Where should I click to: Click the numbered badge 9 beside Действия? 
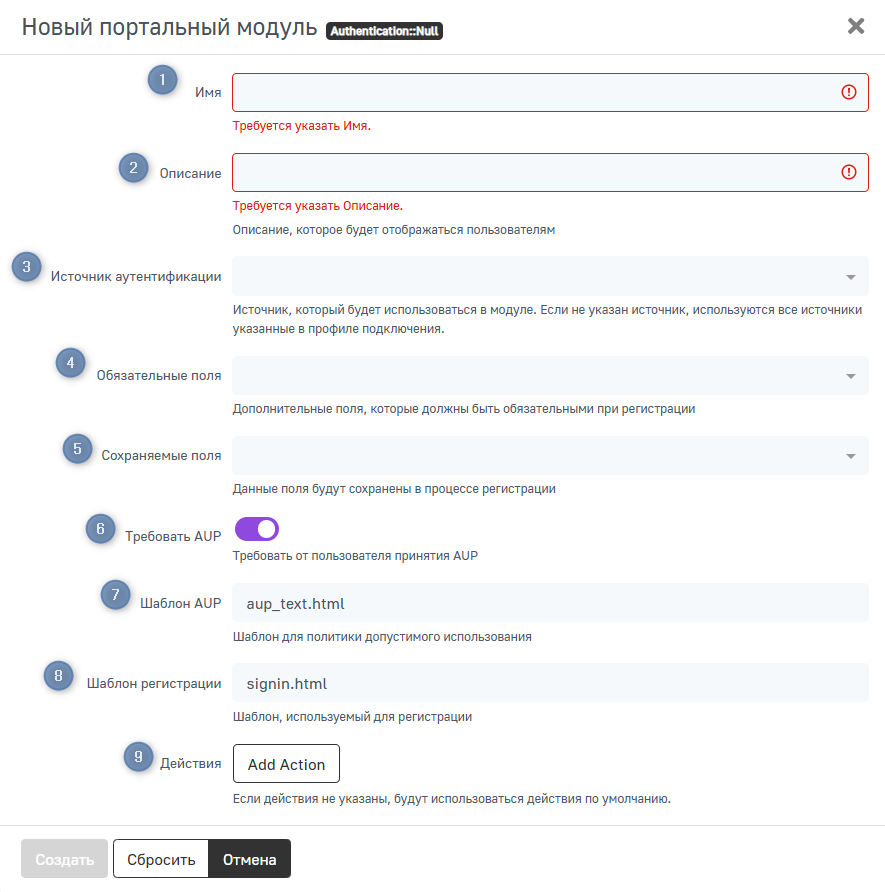tap(137, 757)
